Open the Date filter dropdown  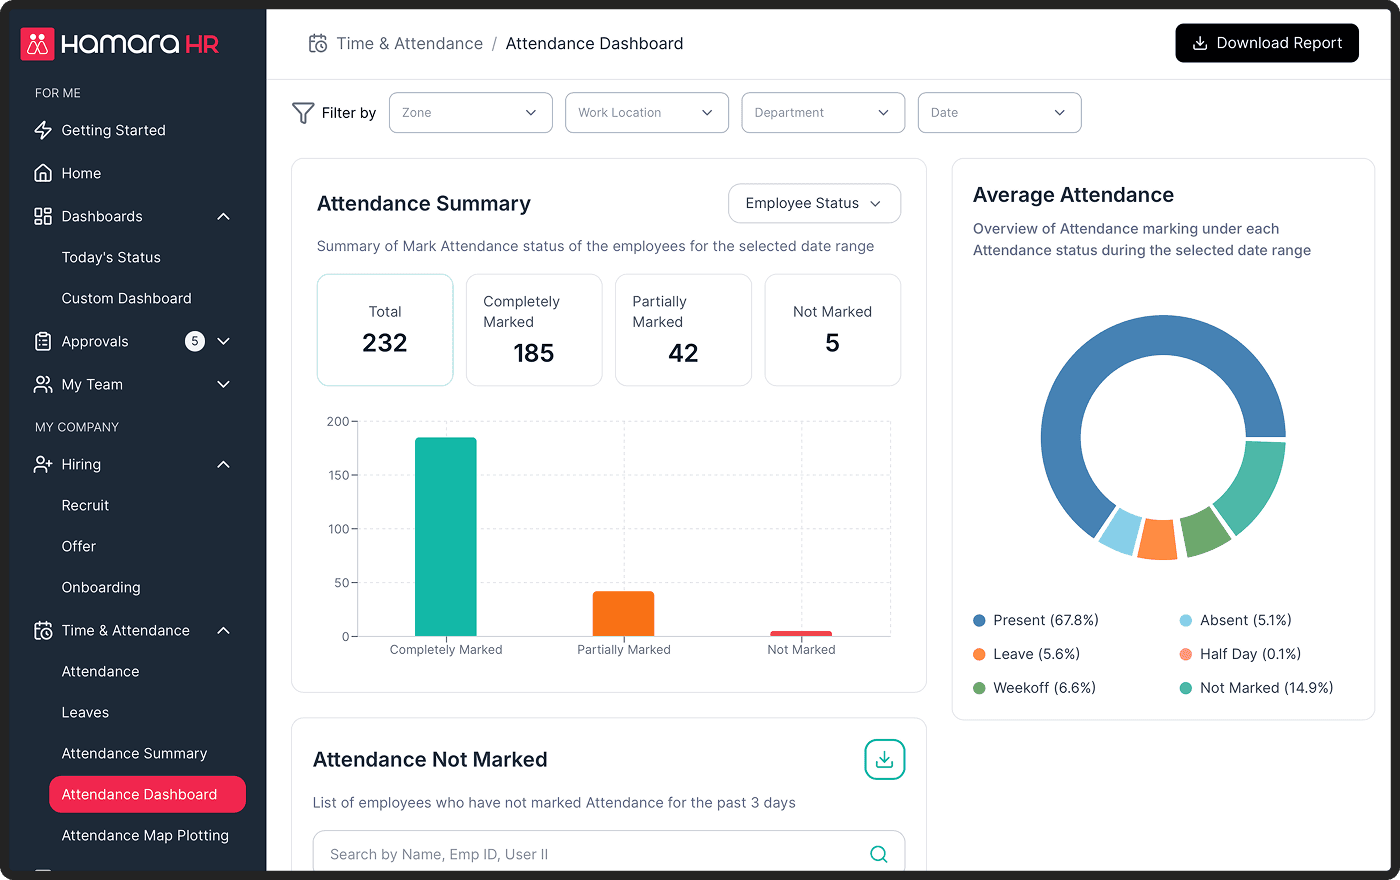(999, 113)
